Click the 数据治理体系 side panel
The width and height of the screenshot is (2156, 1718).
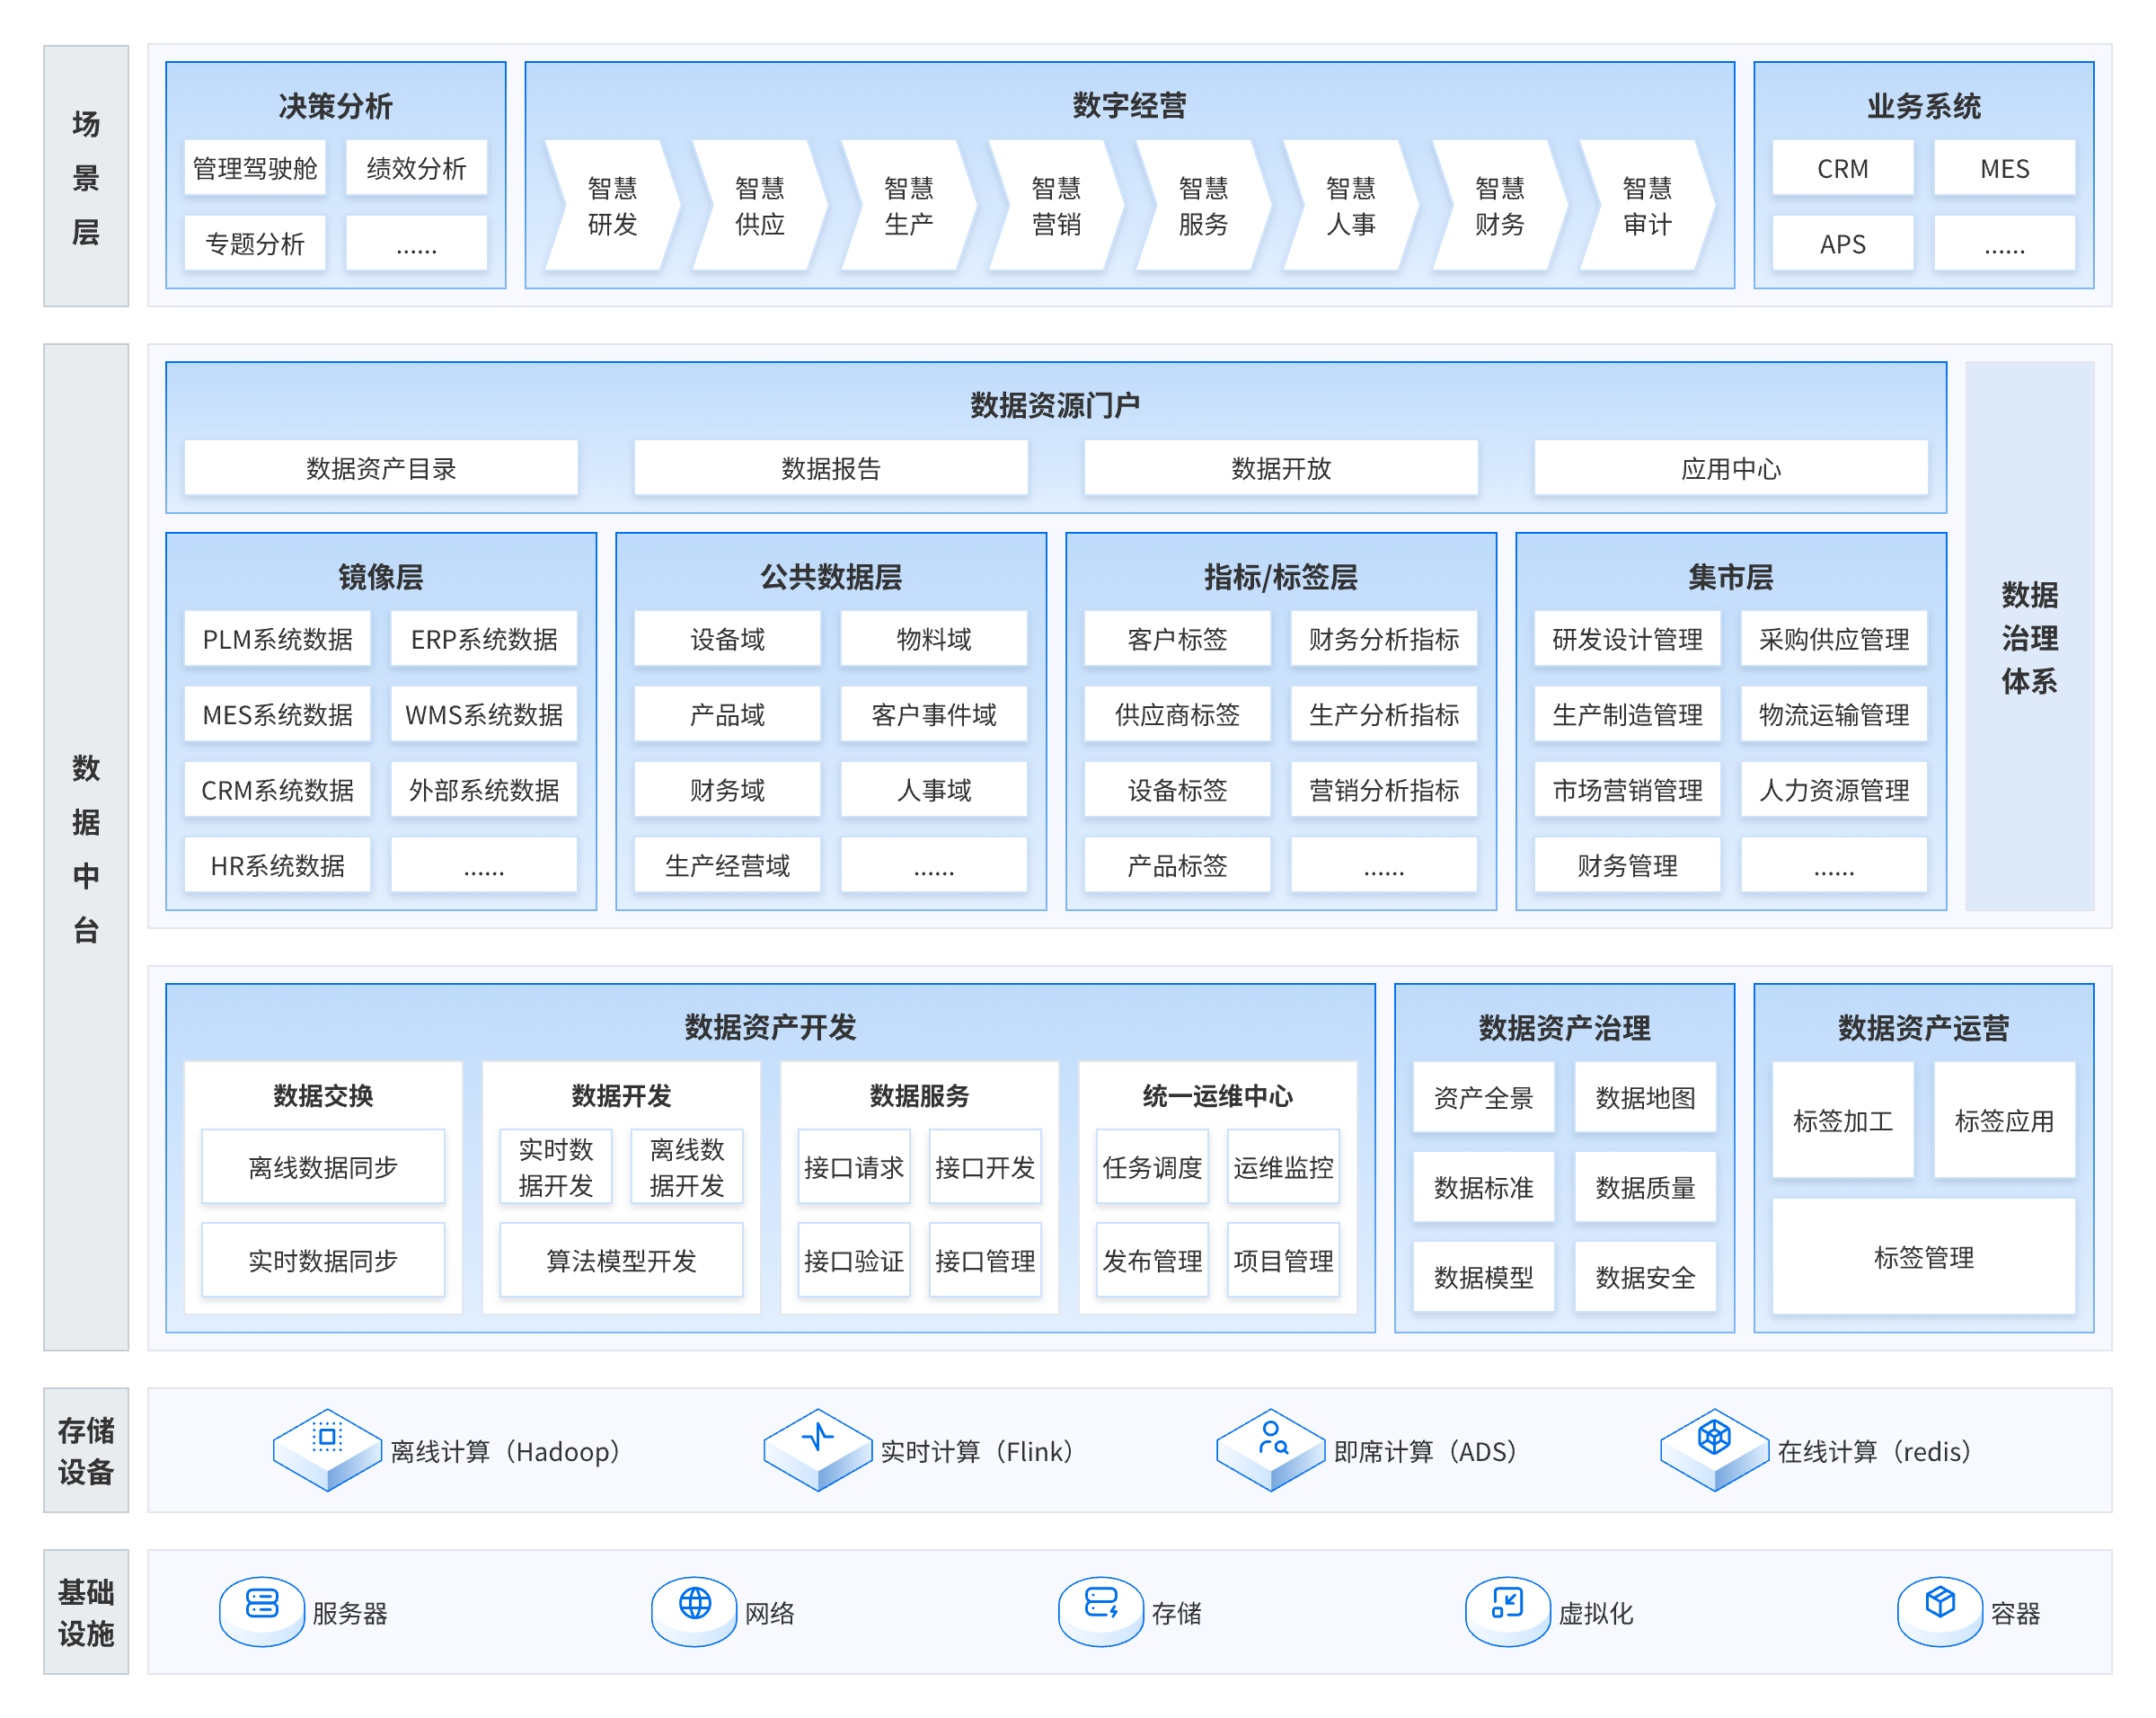[x=2029, y=637]
